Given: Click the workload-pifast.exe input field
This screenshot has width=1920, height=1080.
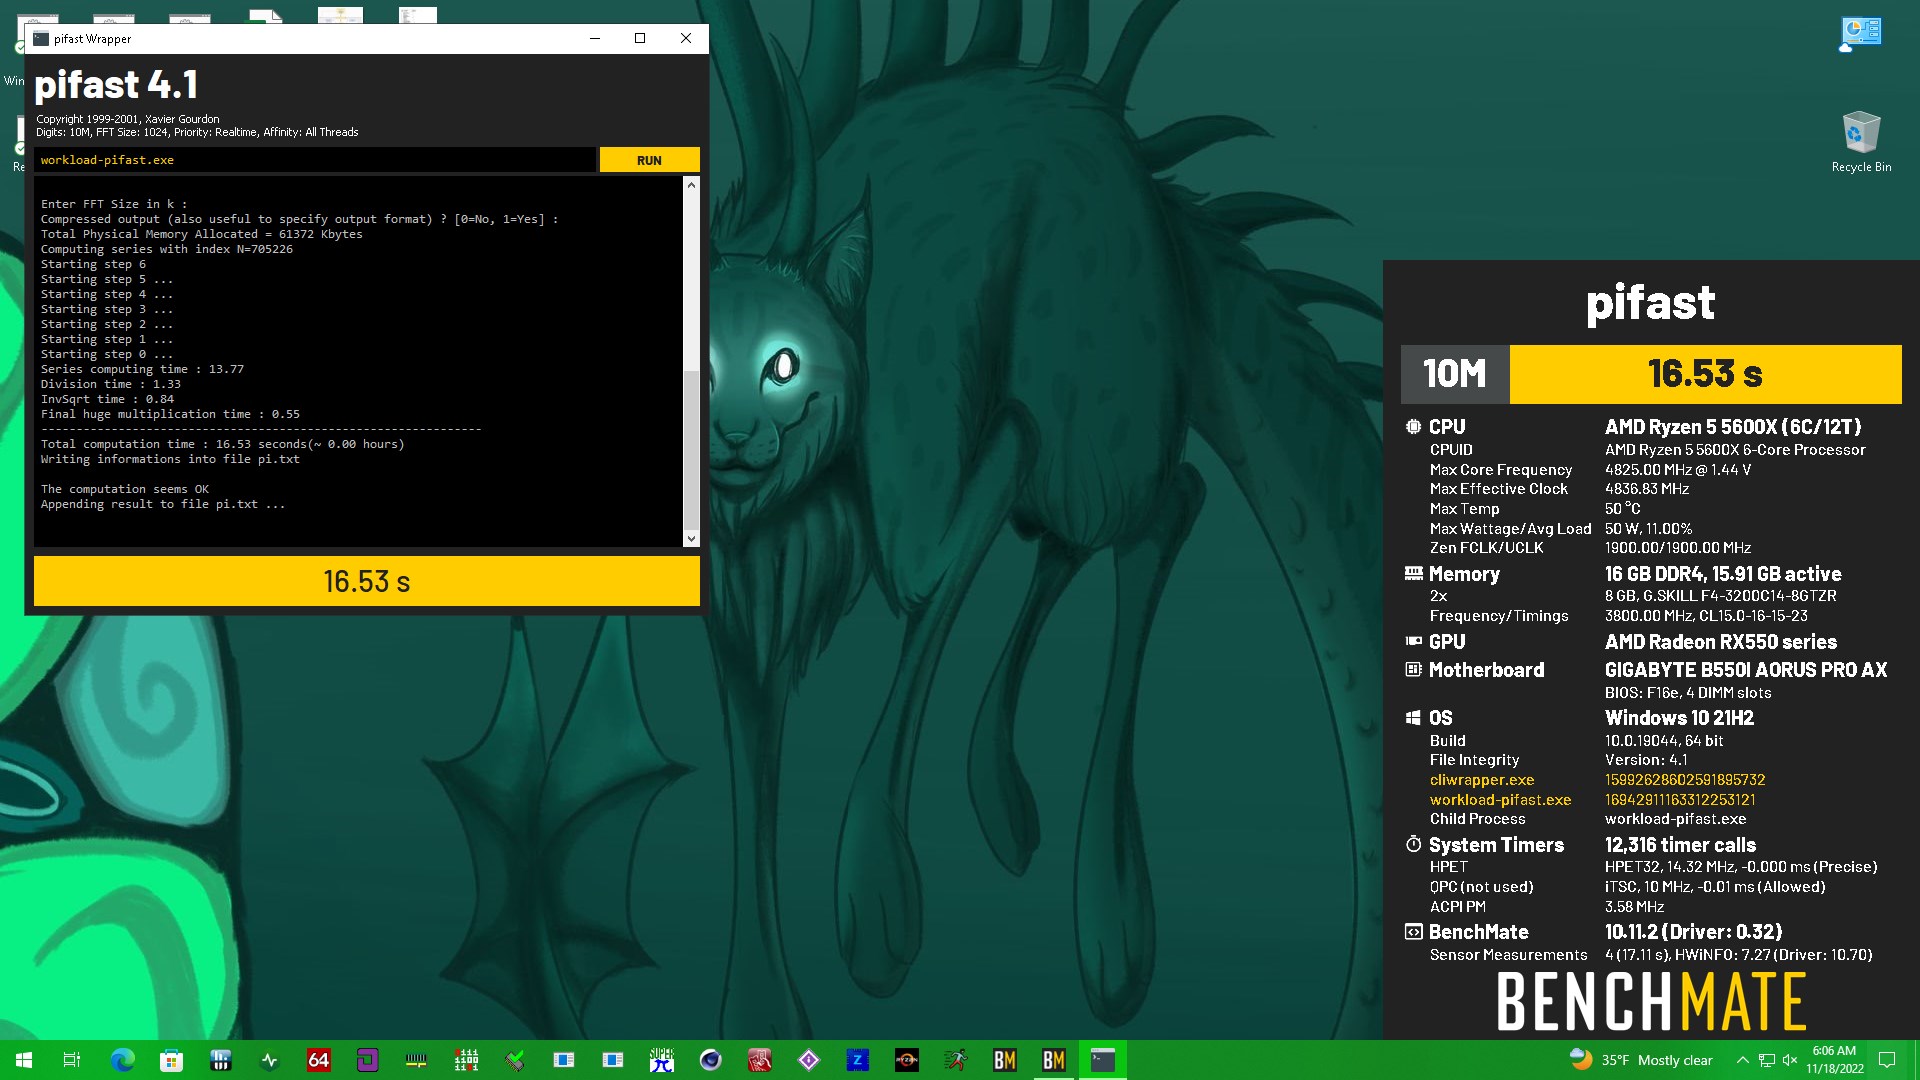Looking at the screenshot, I should pyautogui.click(x=315, y=160).
